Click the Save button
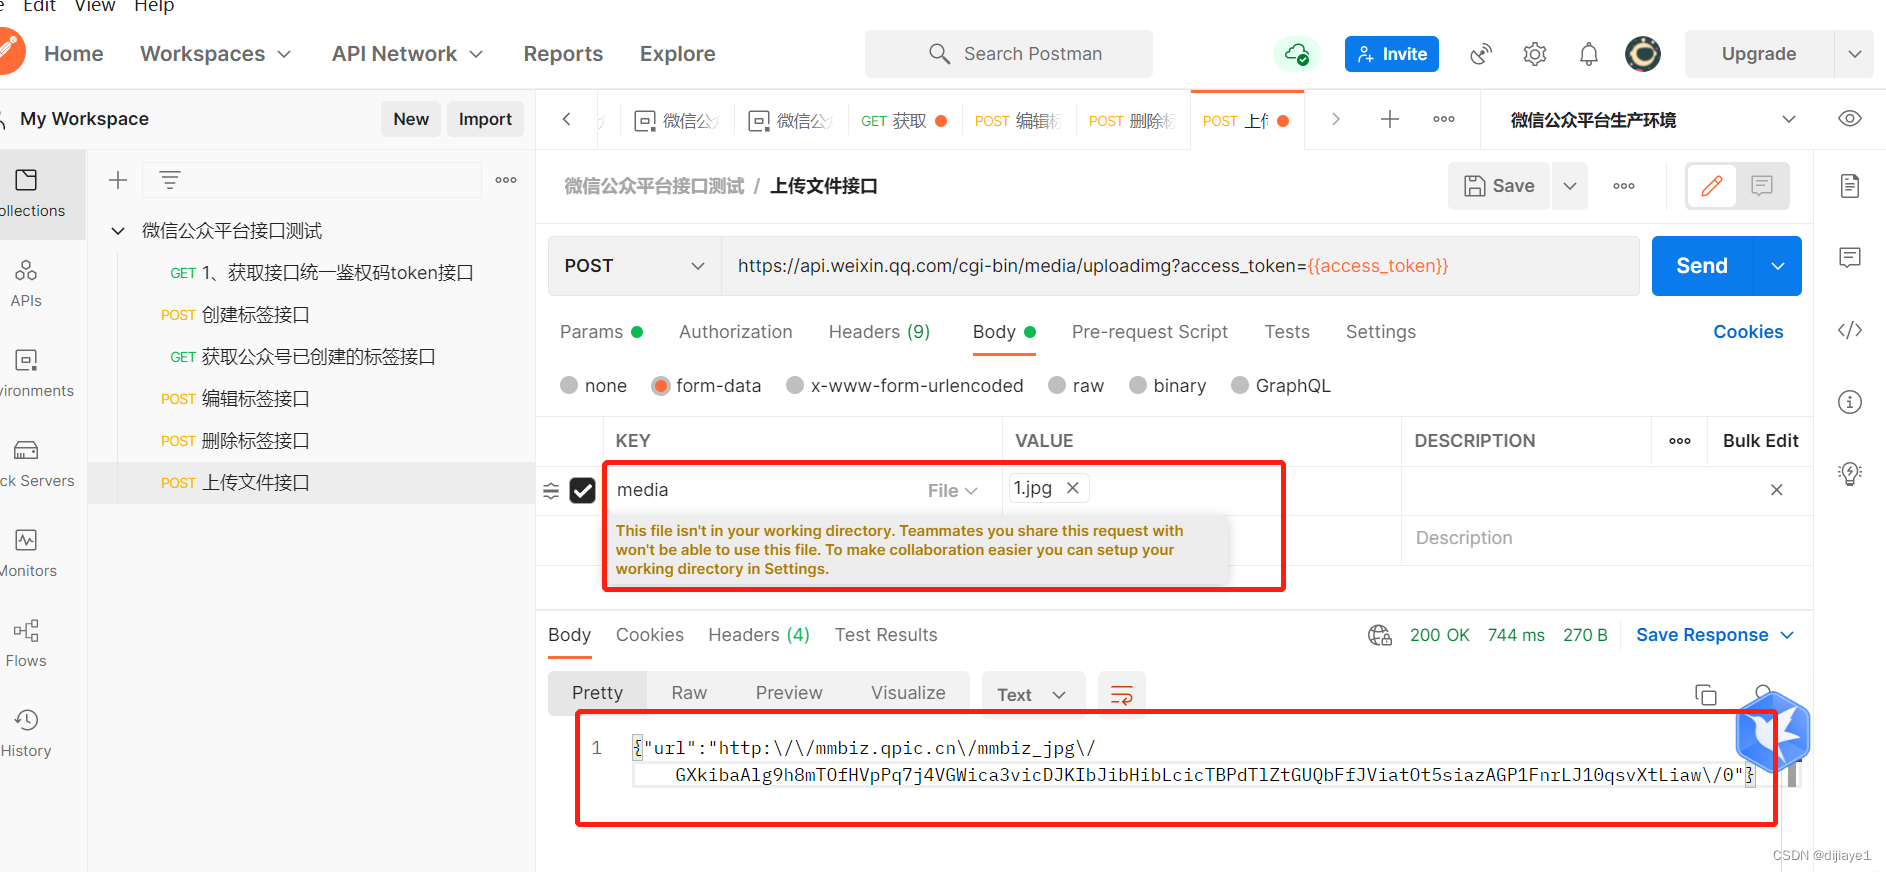The width and height of the screenshot is (1886, 872). (1499, 186)
